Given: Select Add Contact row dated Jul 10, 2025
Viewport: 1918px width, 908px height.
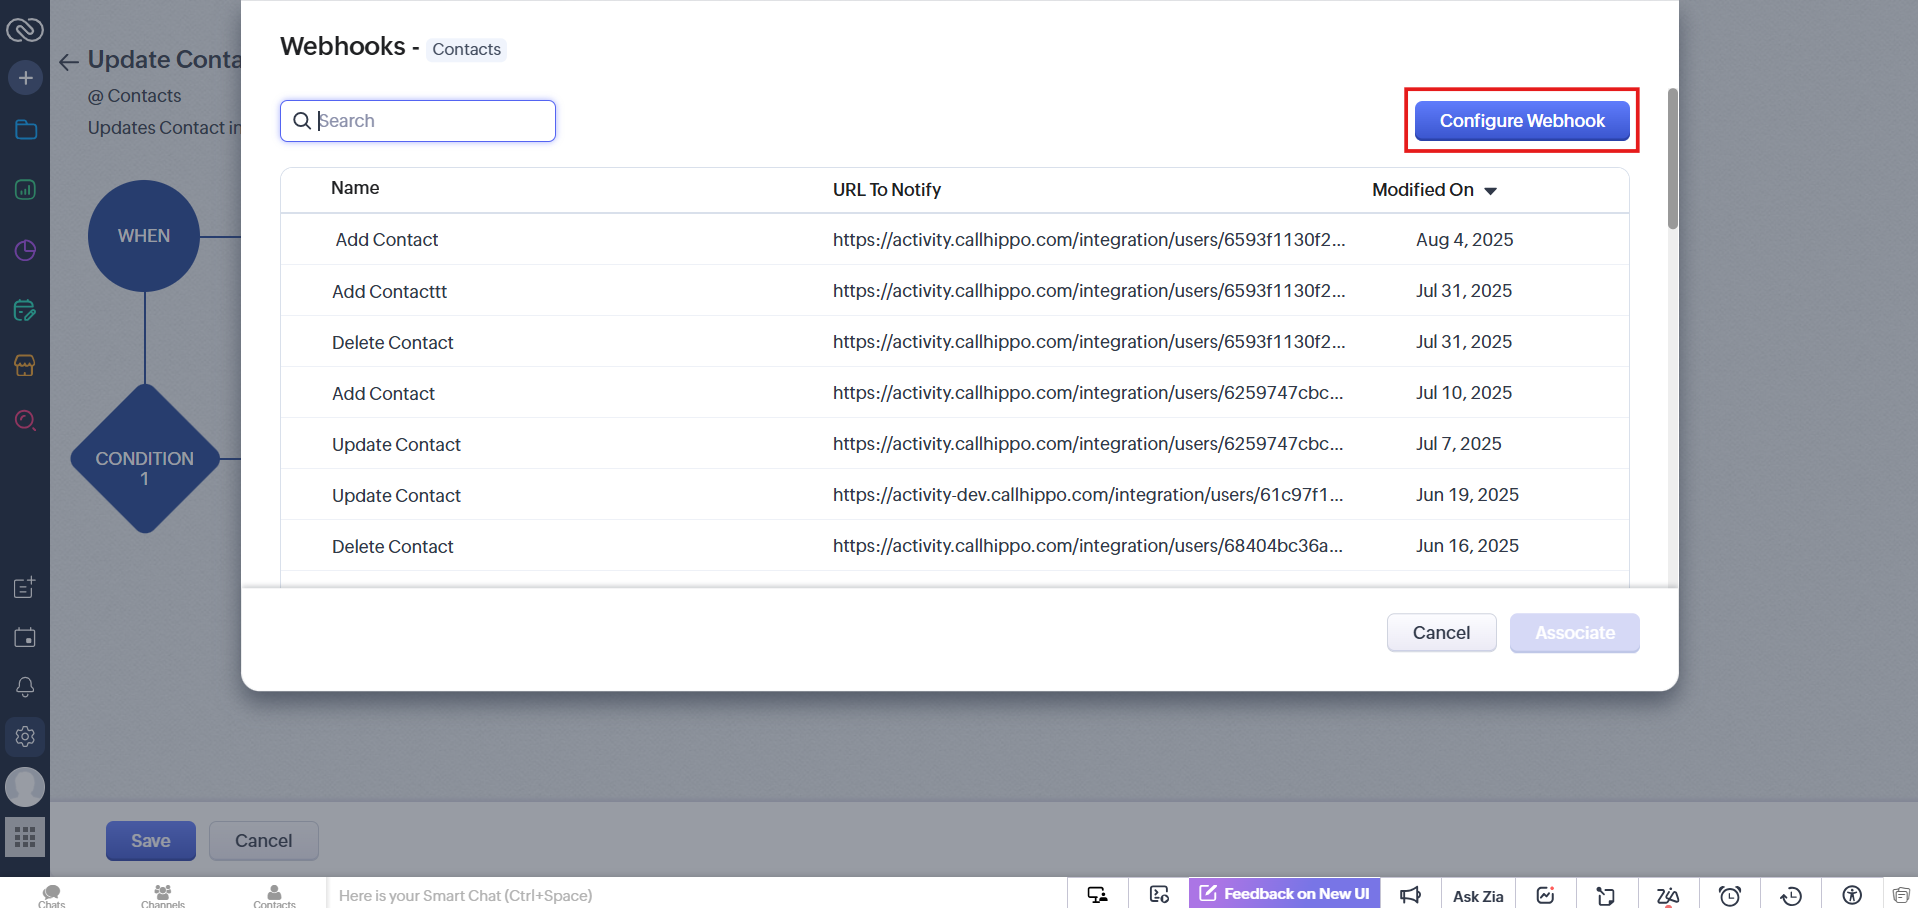Looking at the screenshot, I should tap(955, 393).
